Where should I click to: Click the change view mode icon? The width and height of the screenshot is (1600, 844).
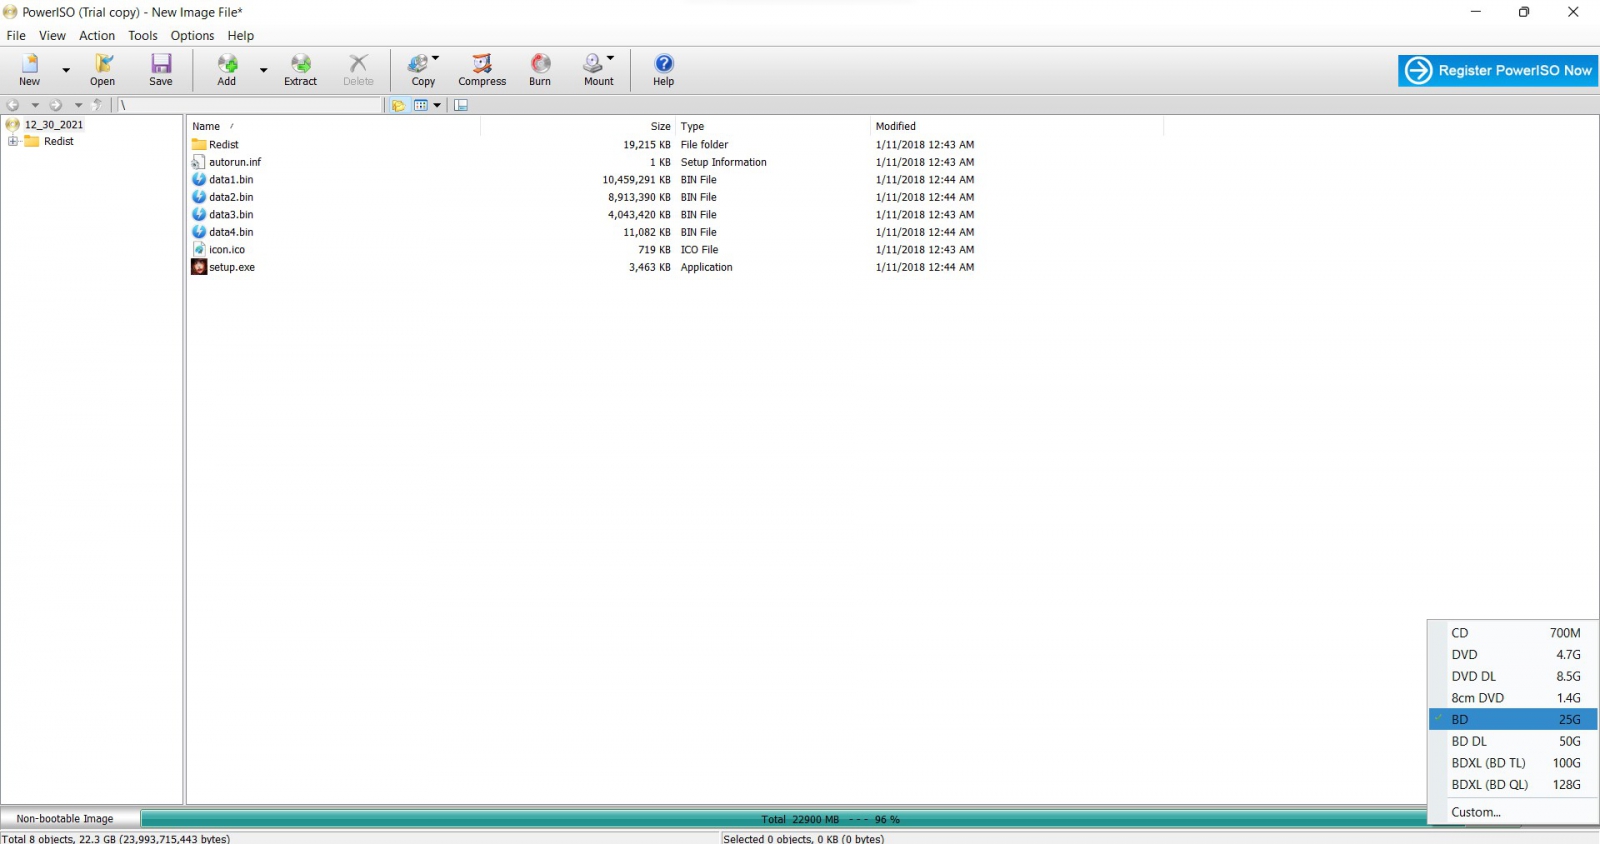(421, 105)
